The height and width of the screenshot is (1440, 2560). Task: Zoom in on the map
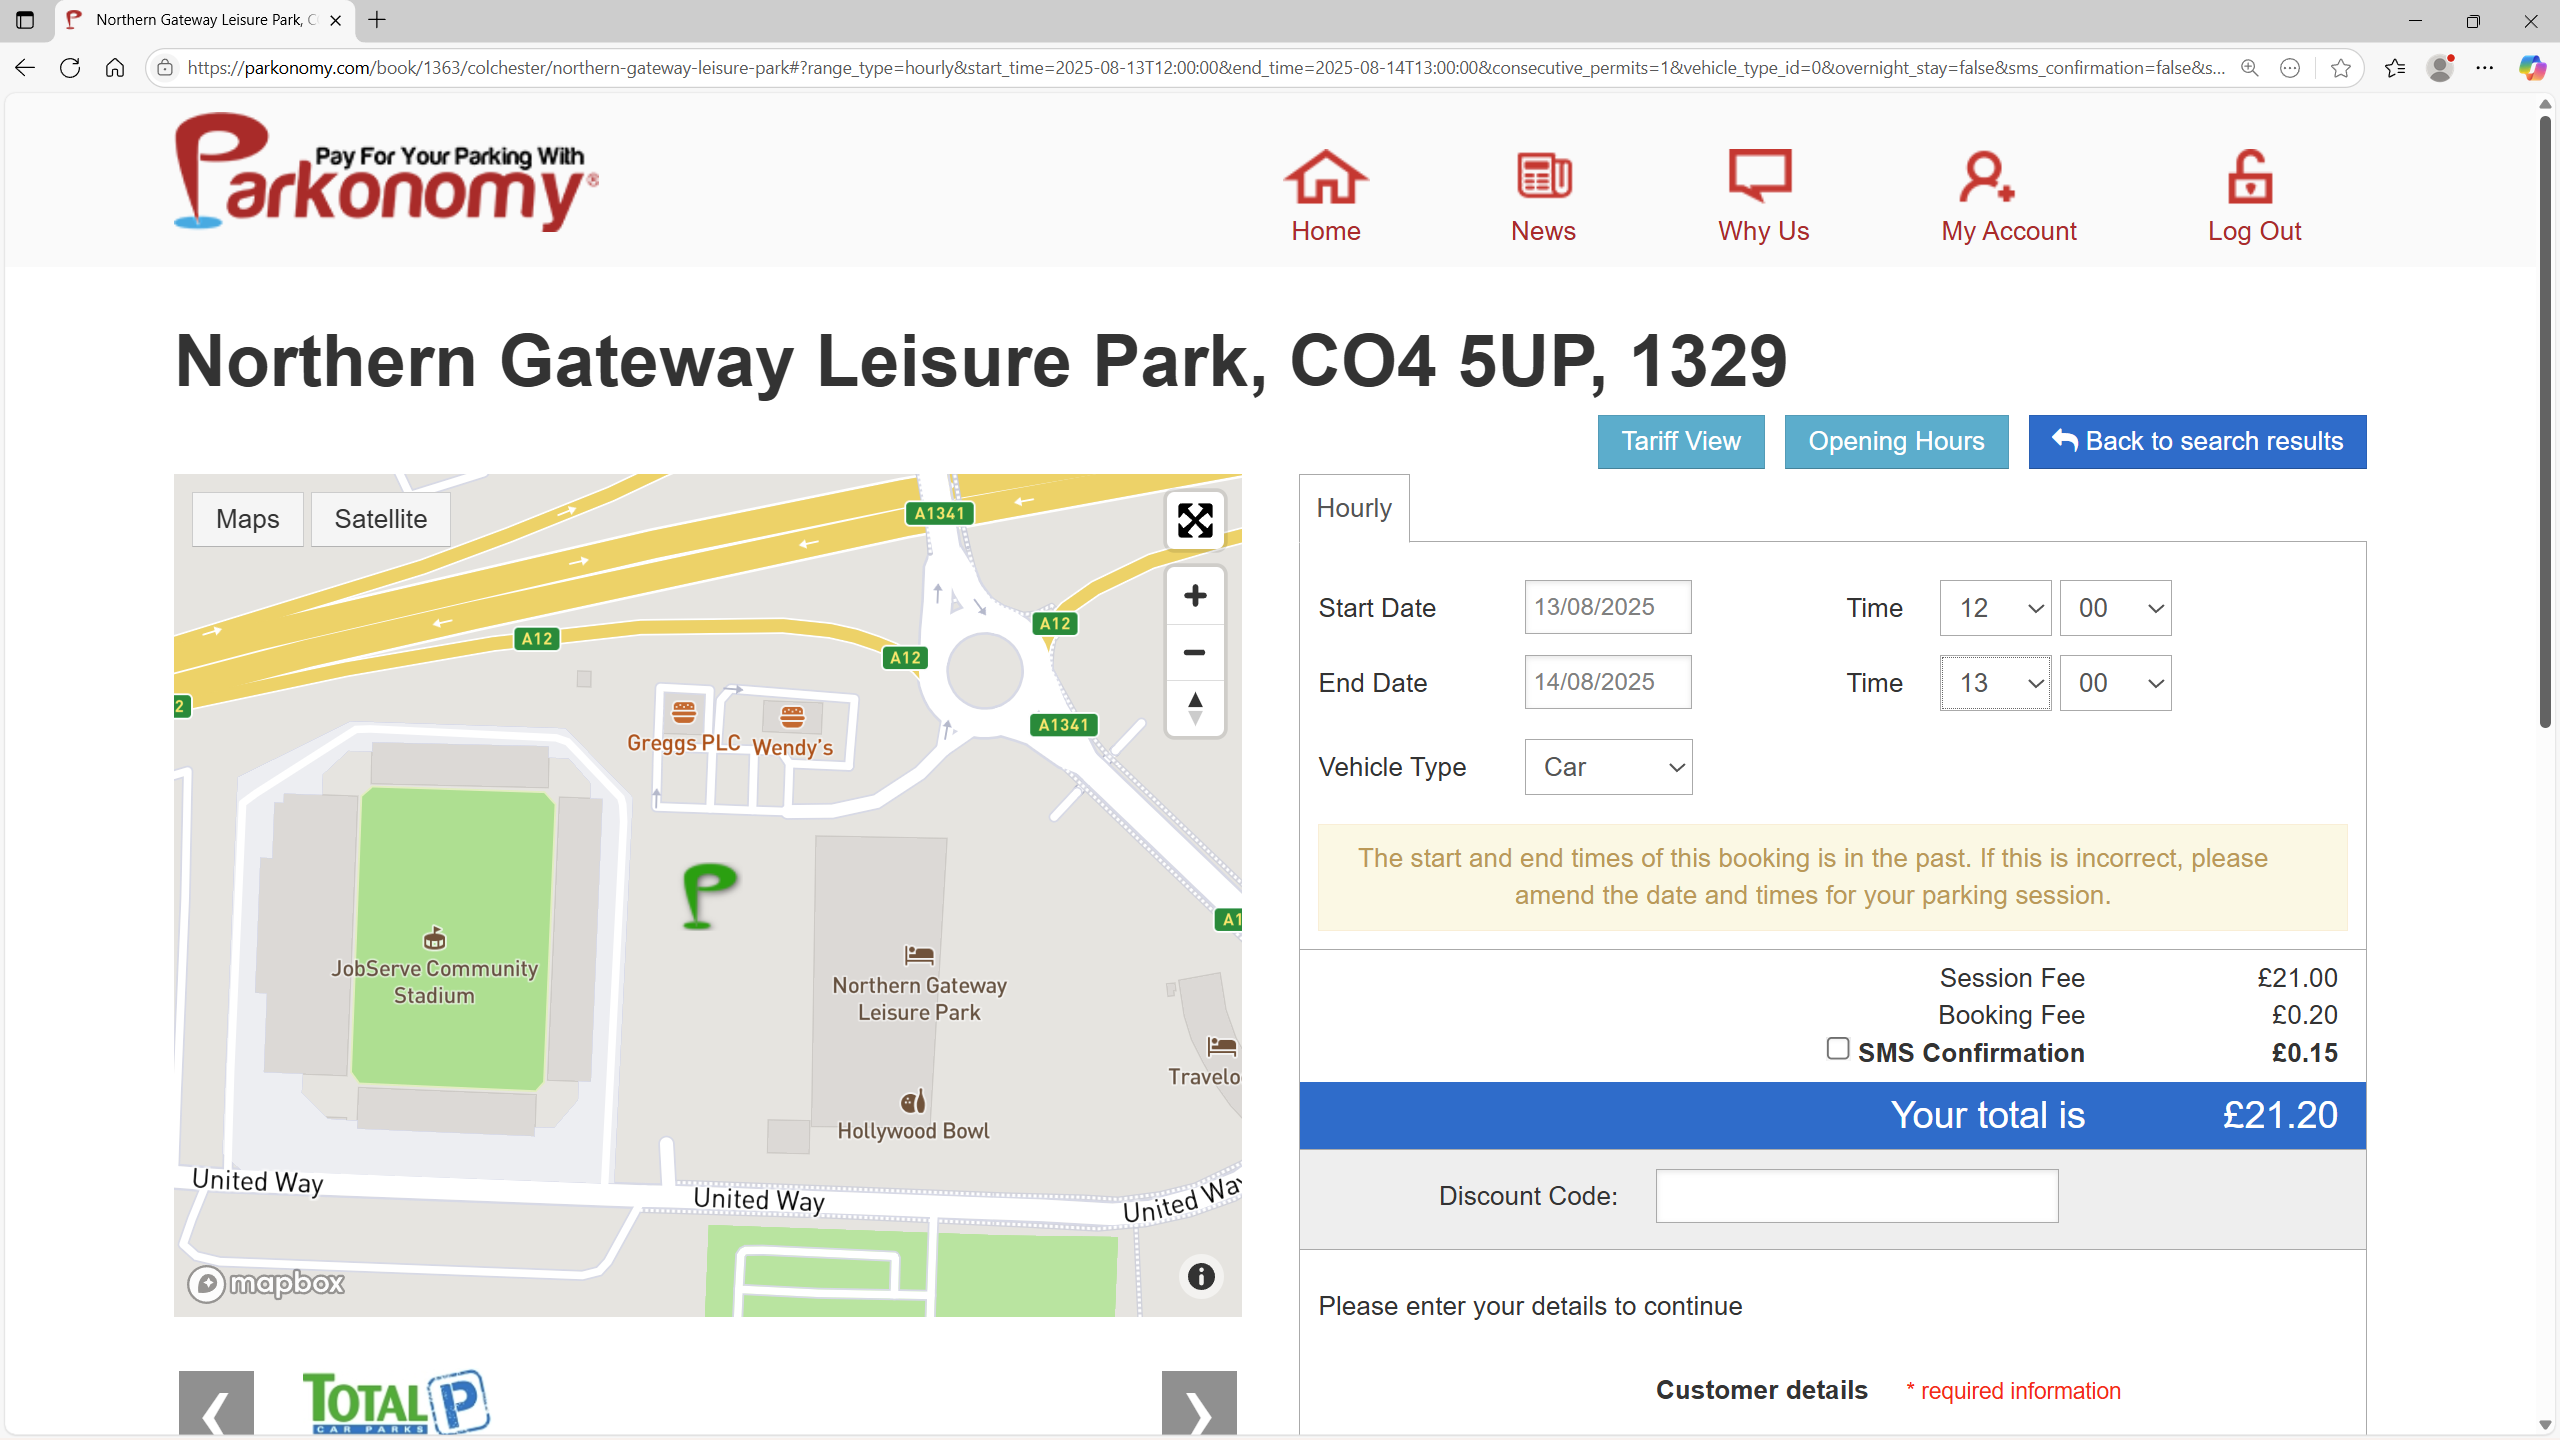tap(1195, 596)
